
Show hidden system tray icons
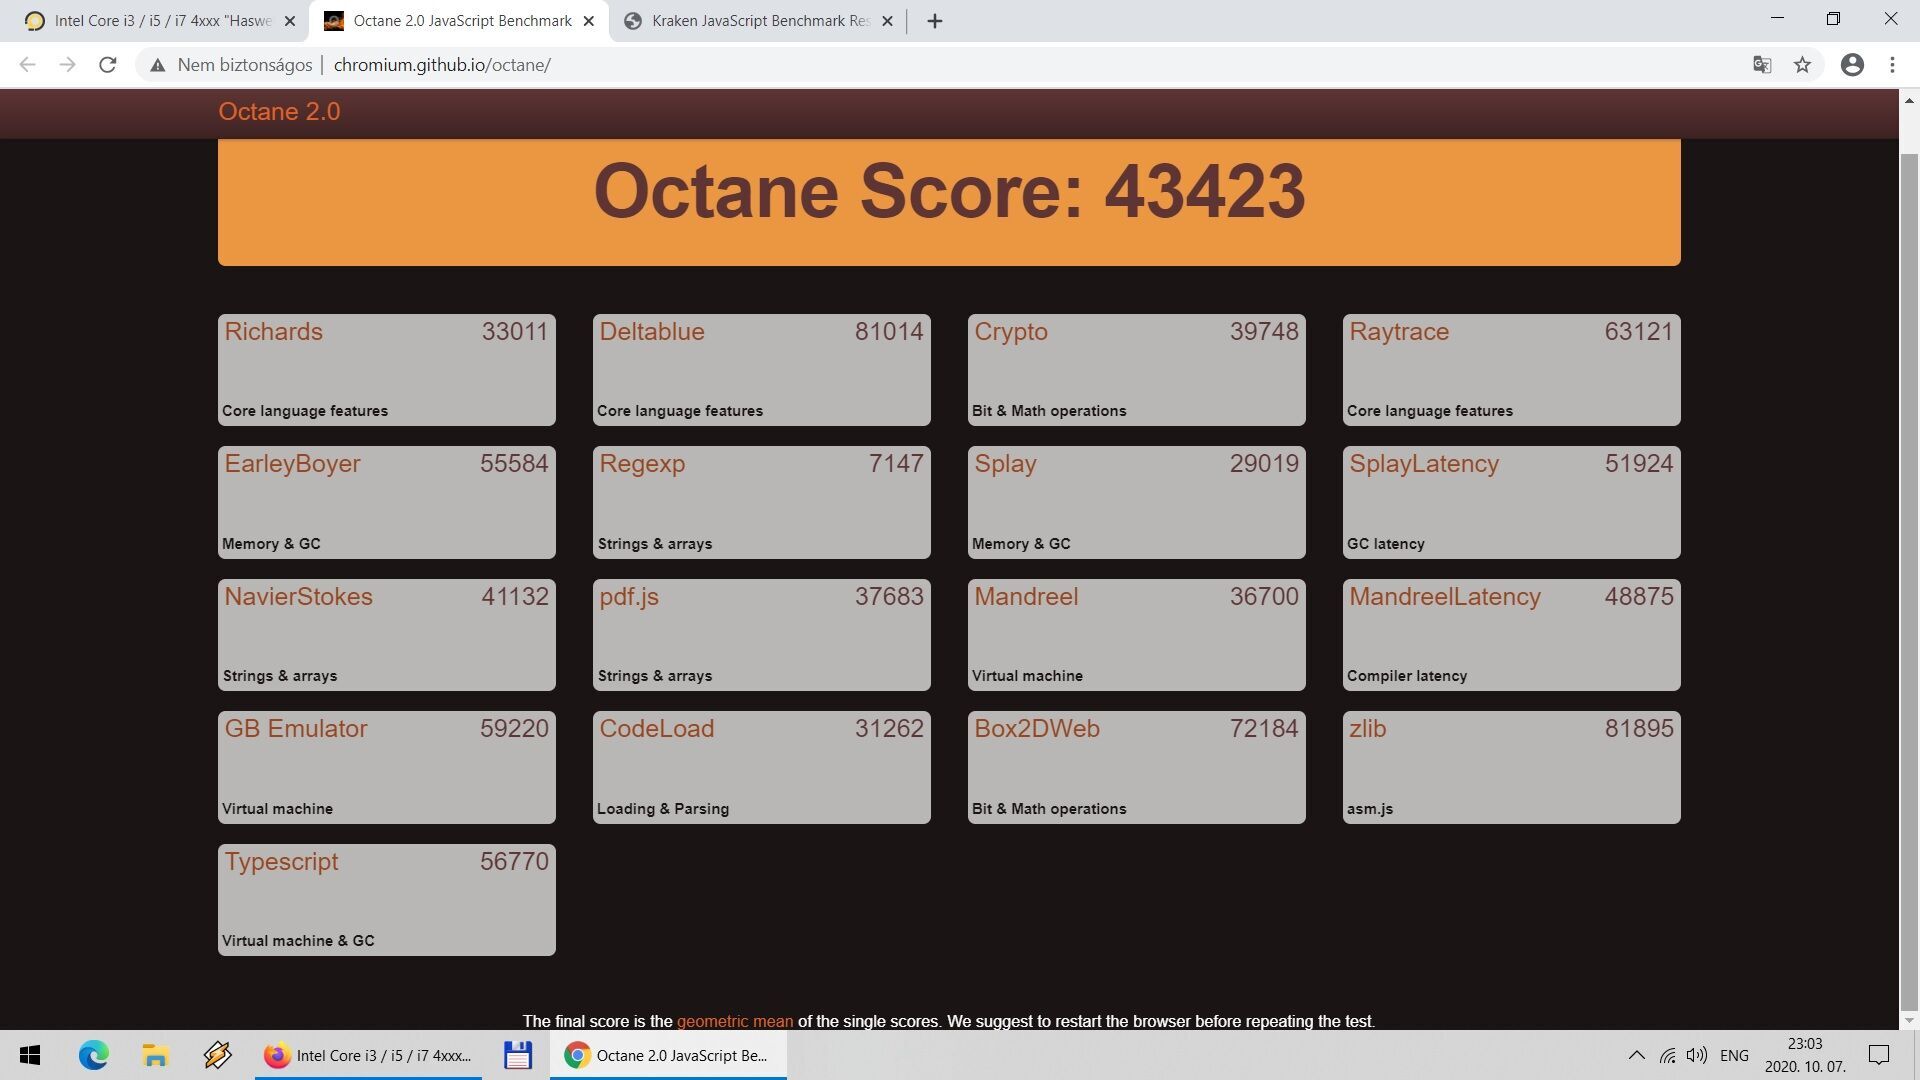pyautogui.click(x=1636, y=1055)
